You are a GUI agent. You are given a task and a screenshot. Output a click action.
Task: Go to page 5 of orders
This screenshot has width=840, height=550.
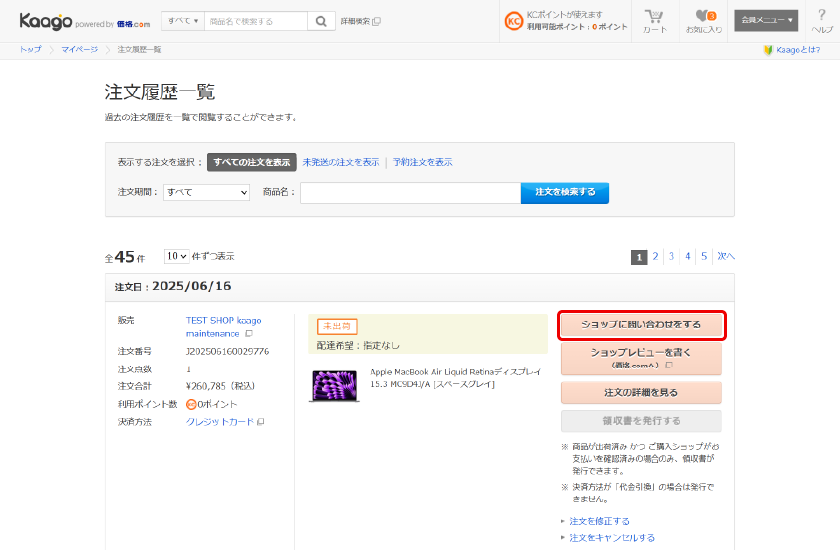pyautogui.click(x=704, y=257)
